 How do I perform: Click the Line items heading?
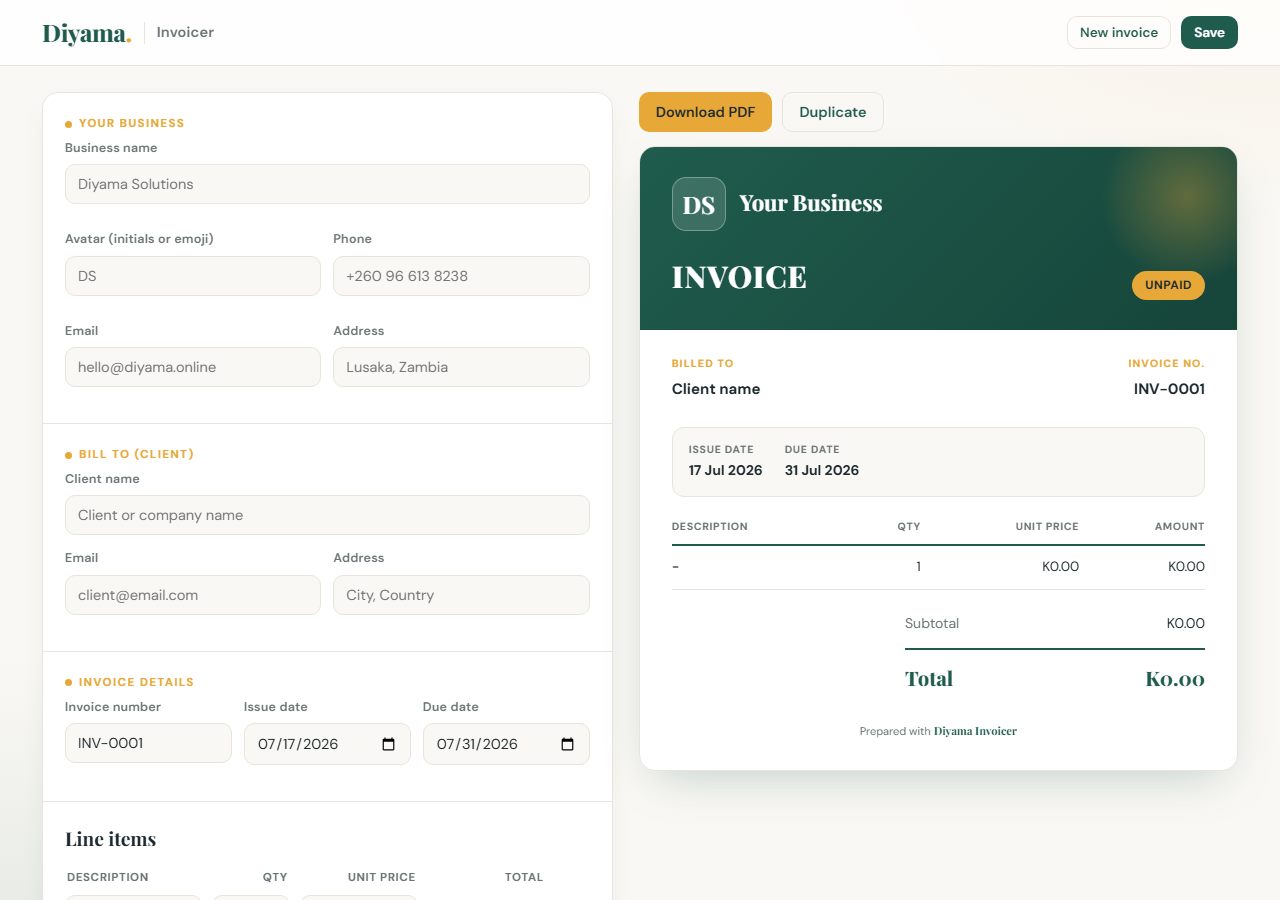(111, 839)
